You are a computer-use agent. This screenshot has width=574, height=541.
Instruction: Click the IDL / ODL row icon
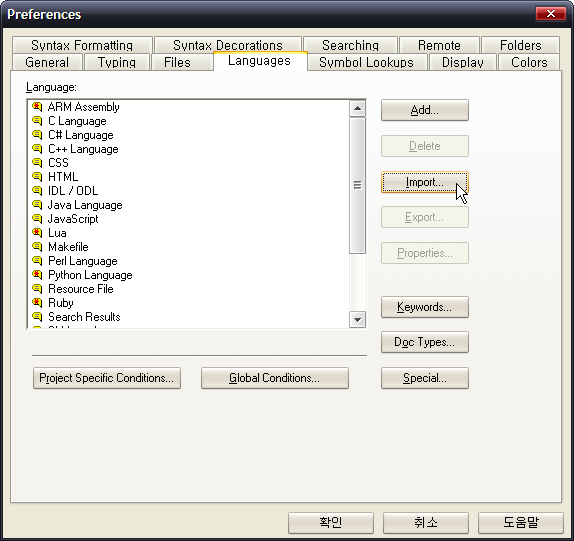37,191
